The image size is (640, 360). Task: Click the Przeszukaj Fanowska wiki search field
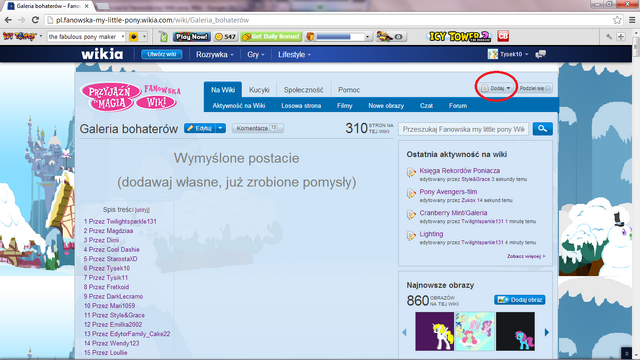(463, 129)
